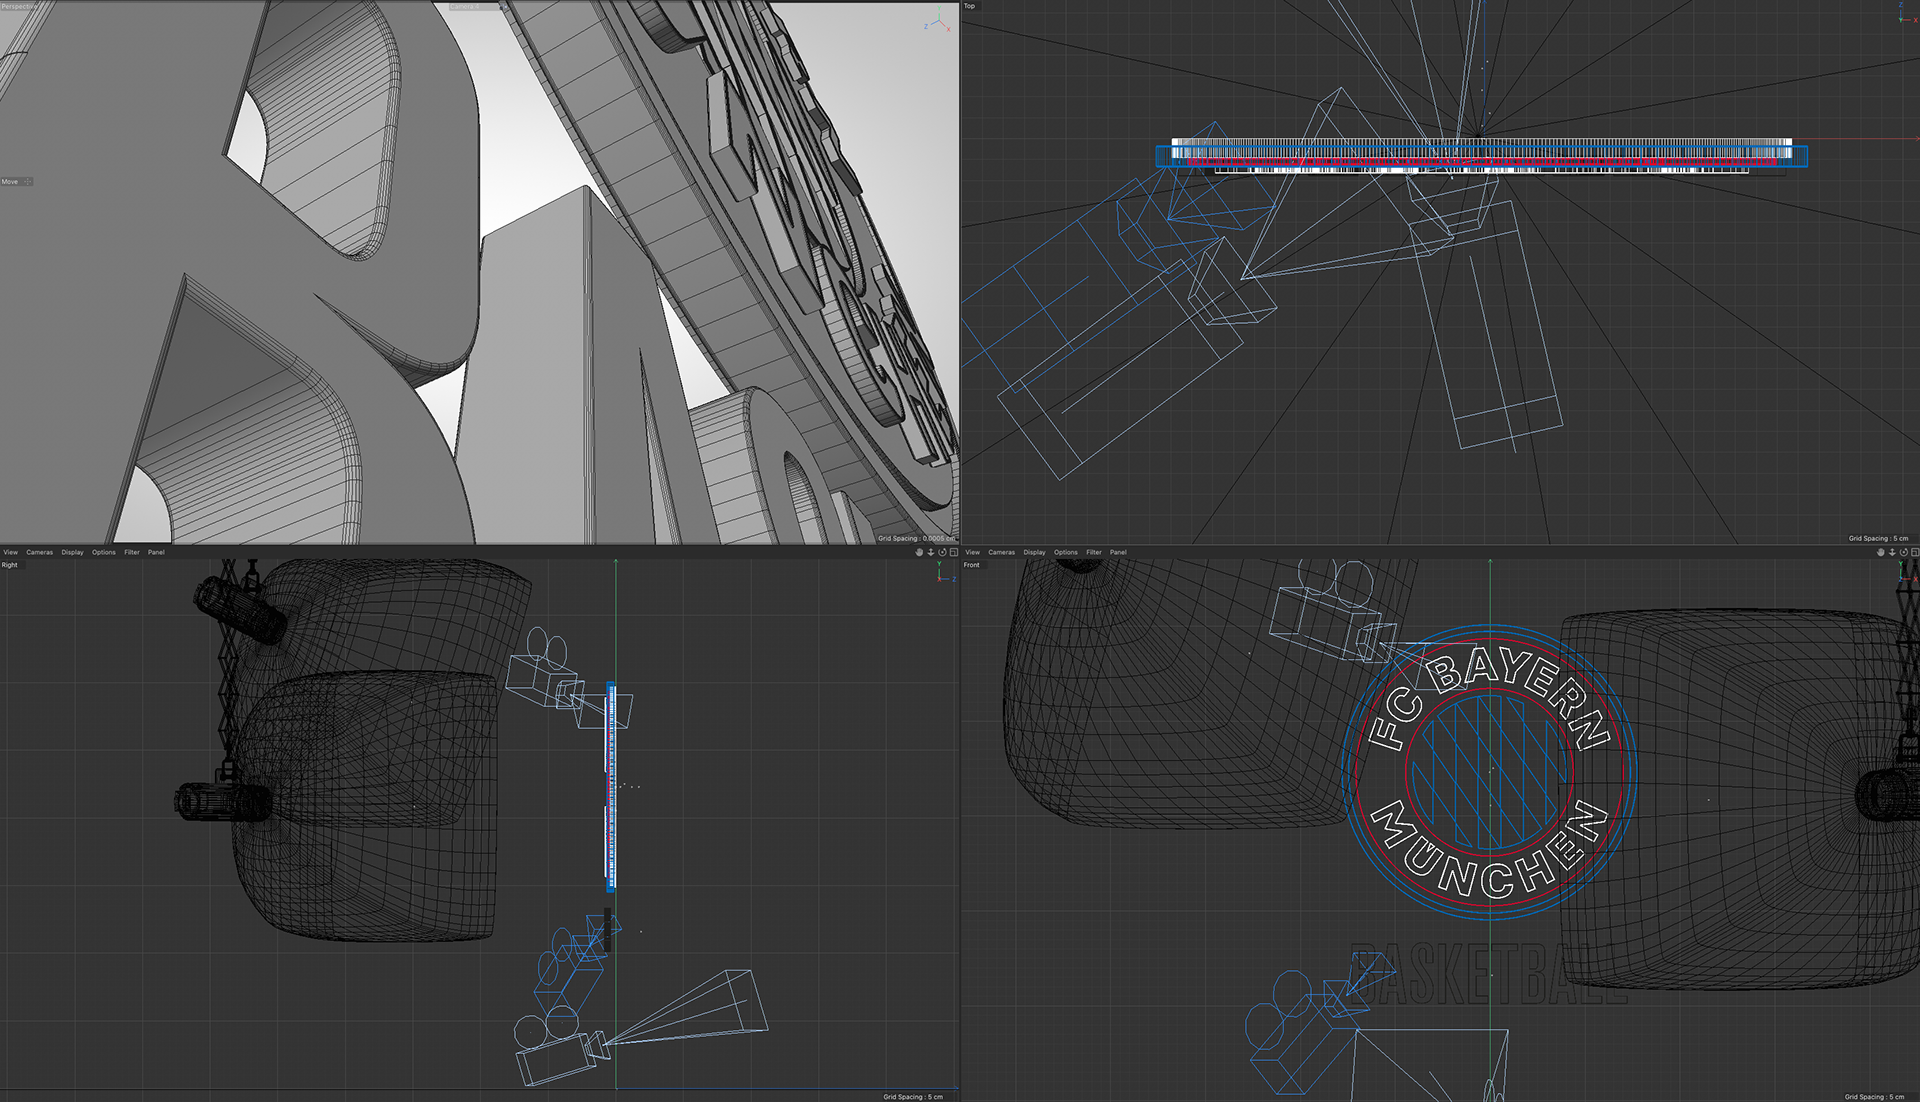This screenshot has width=1920, height=1102.
Task: Click the maximize viewport icon in the Right viewport
Action: tap(954, 552)
